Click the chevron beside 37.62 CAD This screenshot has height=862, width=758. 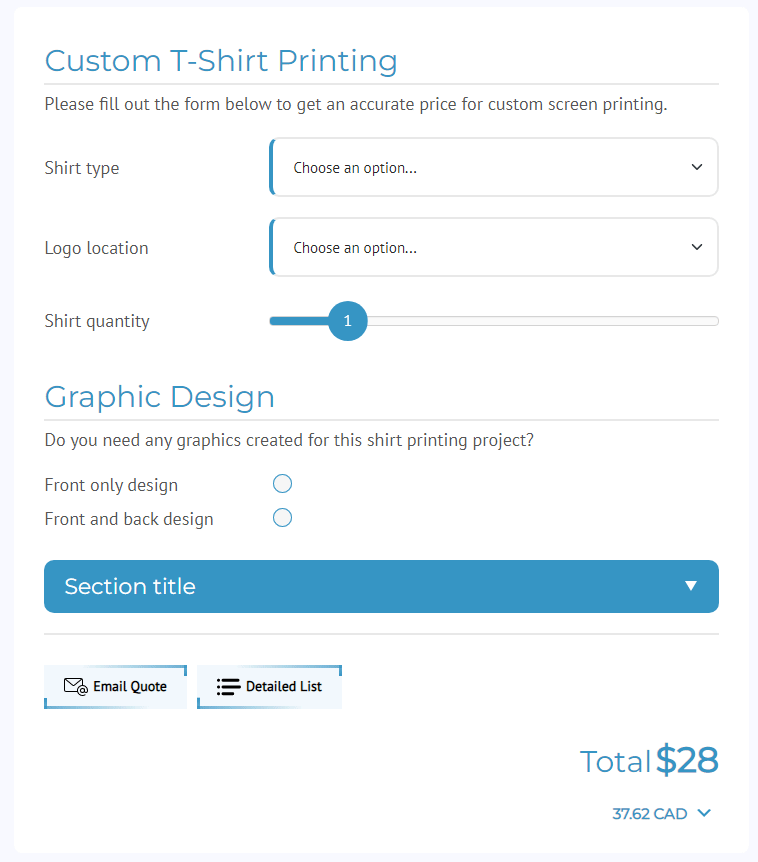[x=704, y=813]
